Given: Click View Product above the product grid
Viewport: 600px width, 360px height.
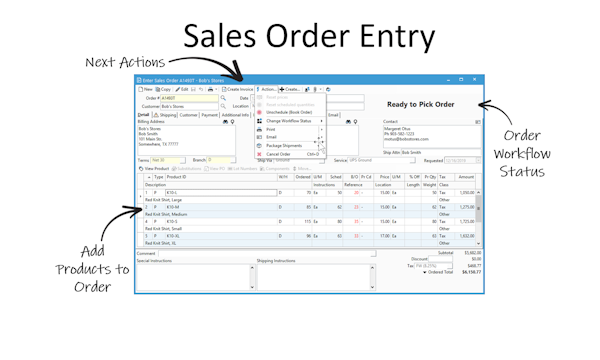Looking at the screenshot, I should pyautogui.click(x=154, y=169).
